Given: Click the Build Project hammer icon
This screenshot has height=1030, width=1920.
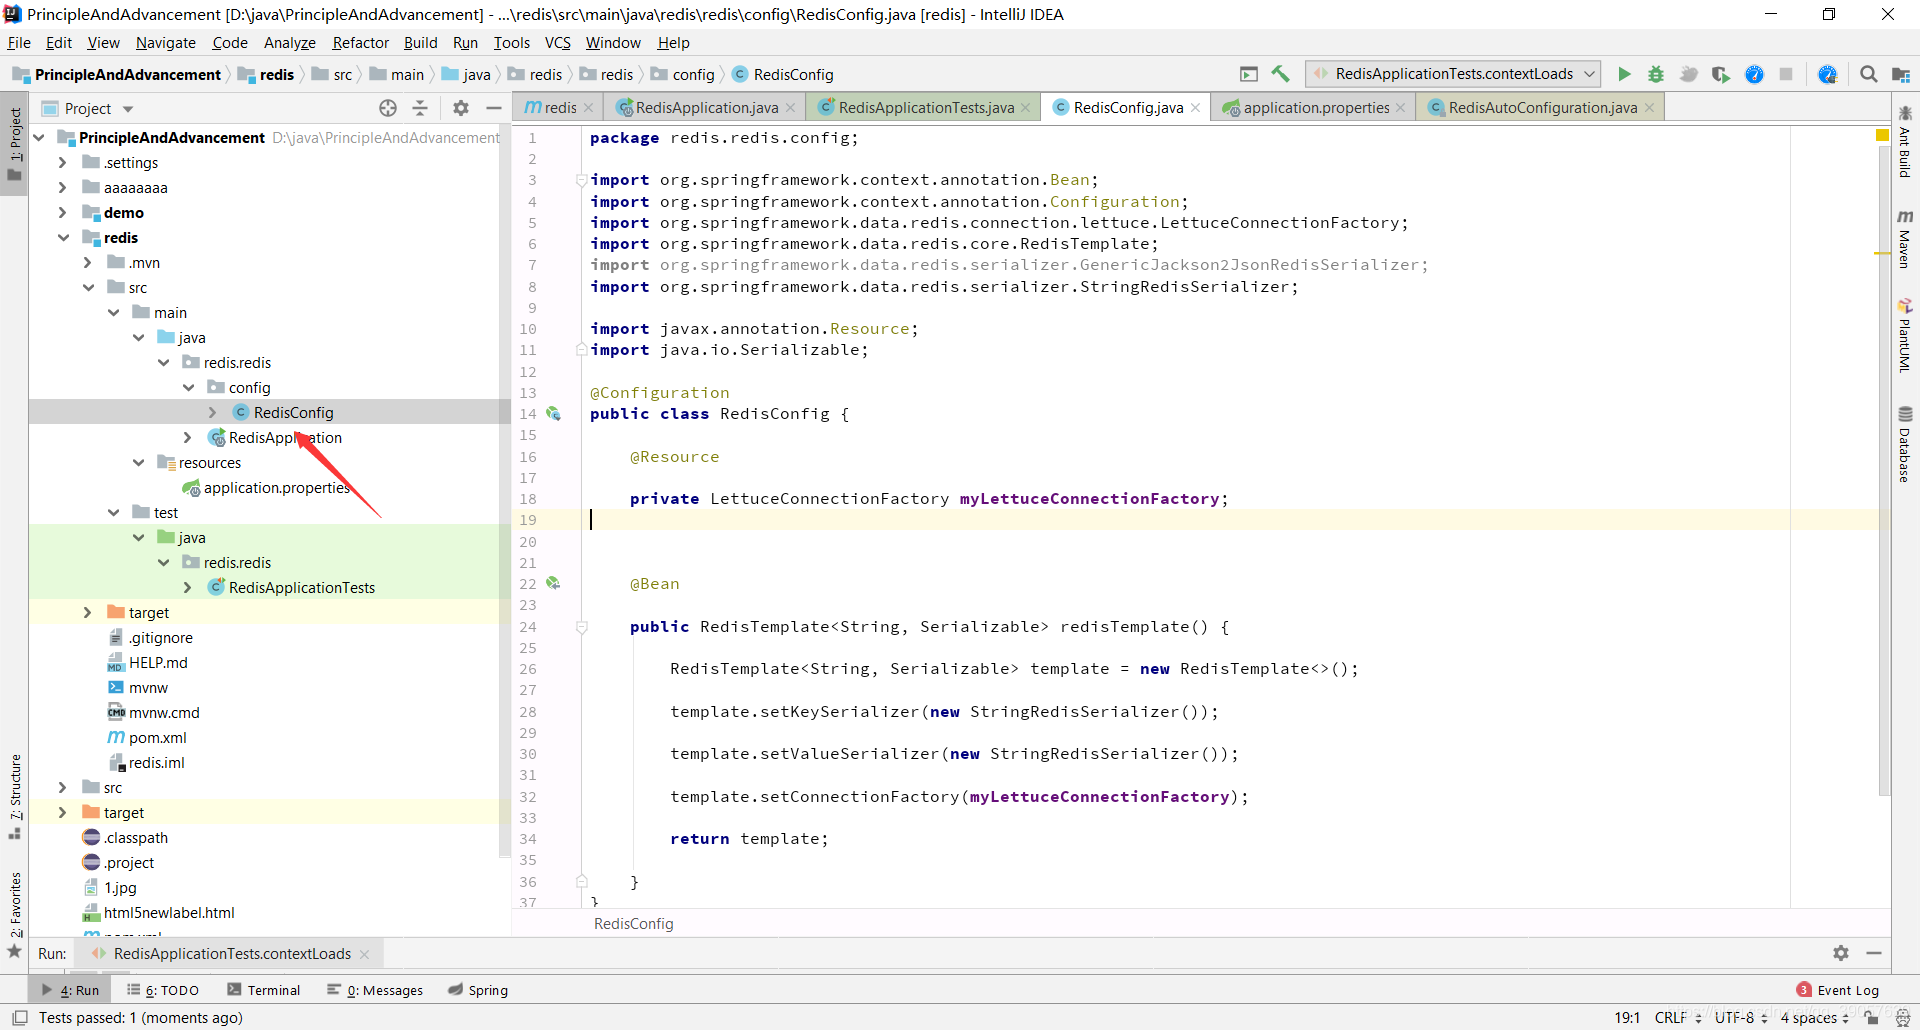Looking at the screenshot, I should tap(1280, 74).
